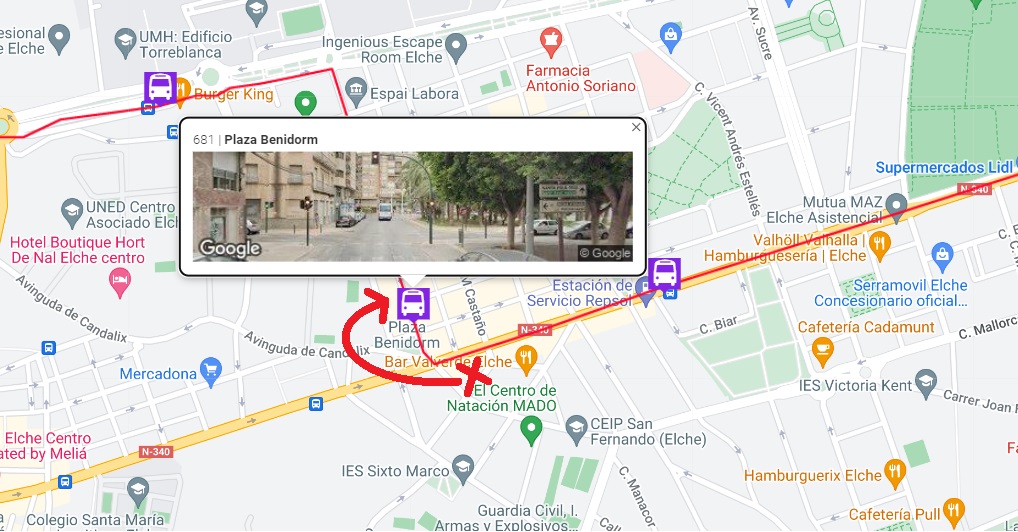Select the Plaza Benidorm purple bus stop

click(413, 303)
